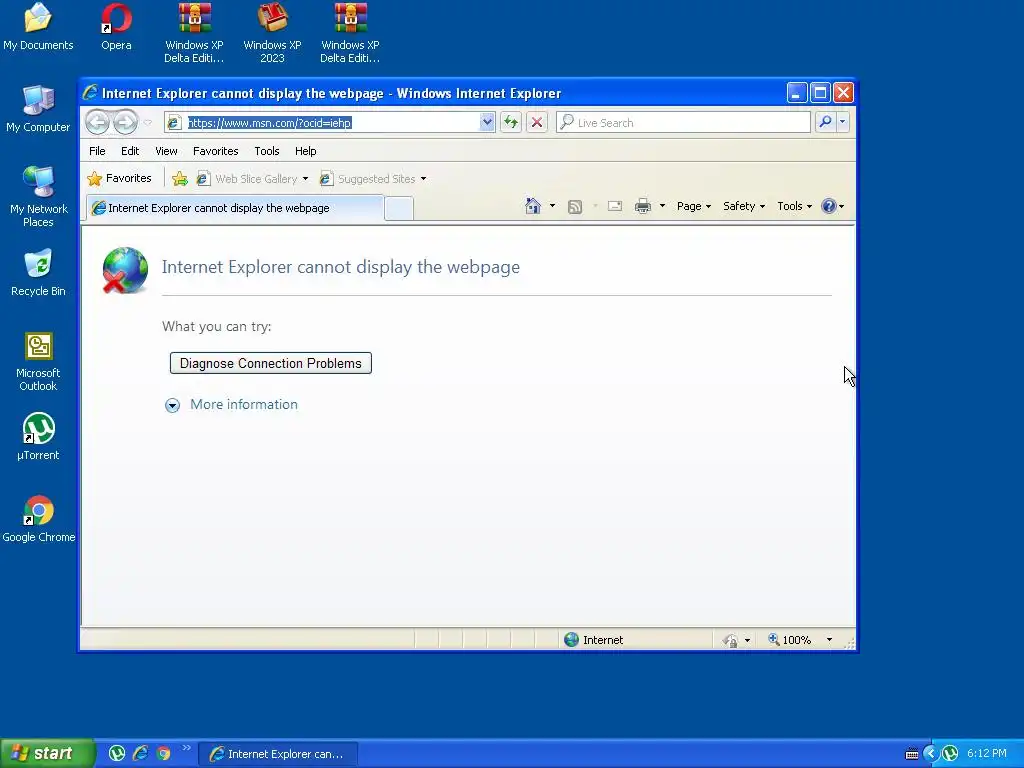Expand Quick Launch overflow chevron

point(187,748)
